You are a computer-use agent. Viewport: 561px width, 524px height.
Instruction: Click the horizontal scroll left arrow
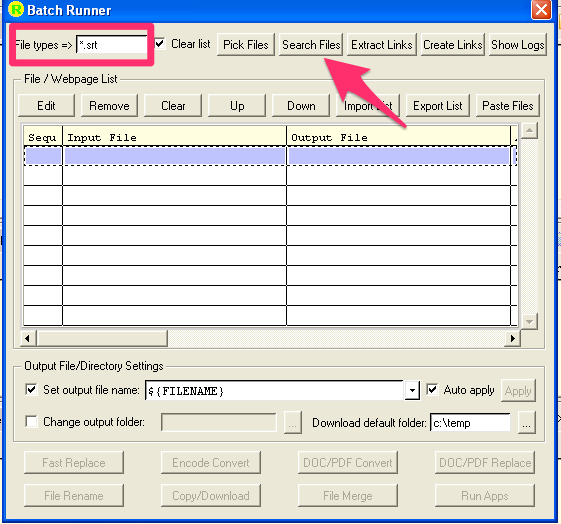coord(28,338)
